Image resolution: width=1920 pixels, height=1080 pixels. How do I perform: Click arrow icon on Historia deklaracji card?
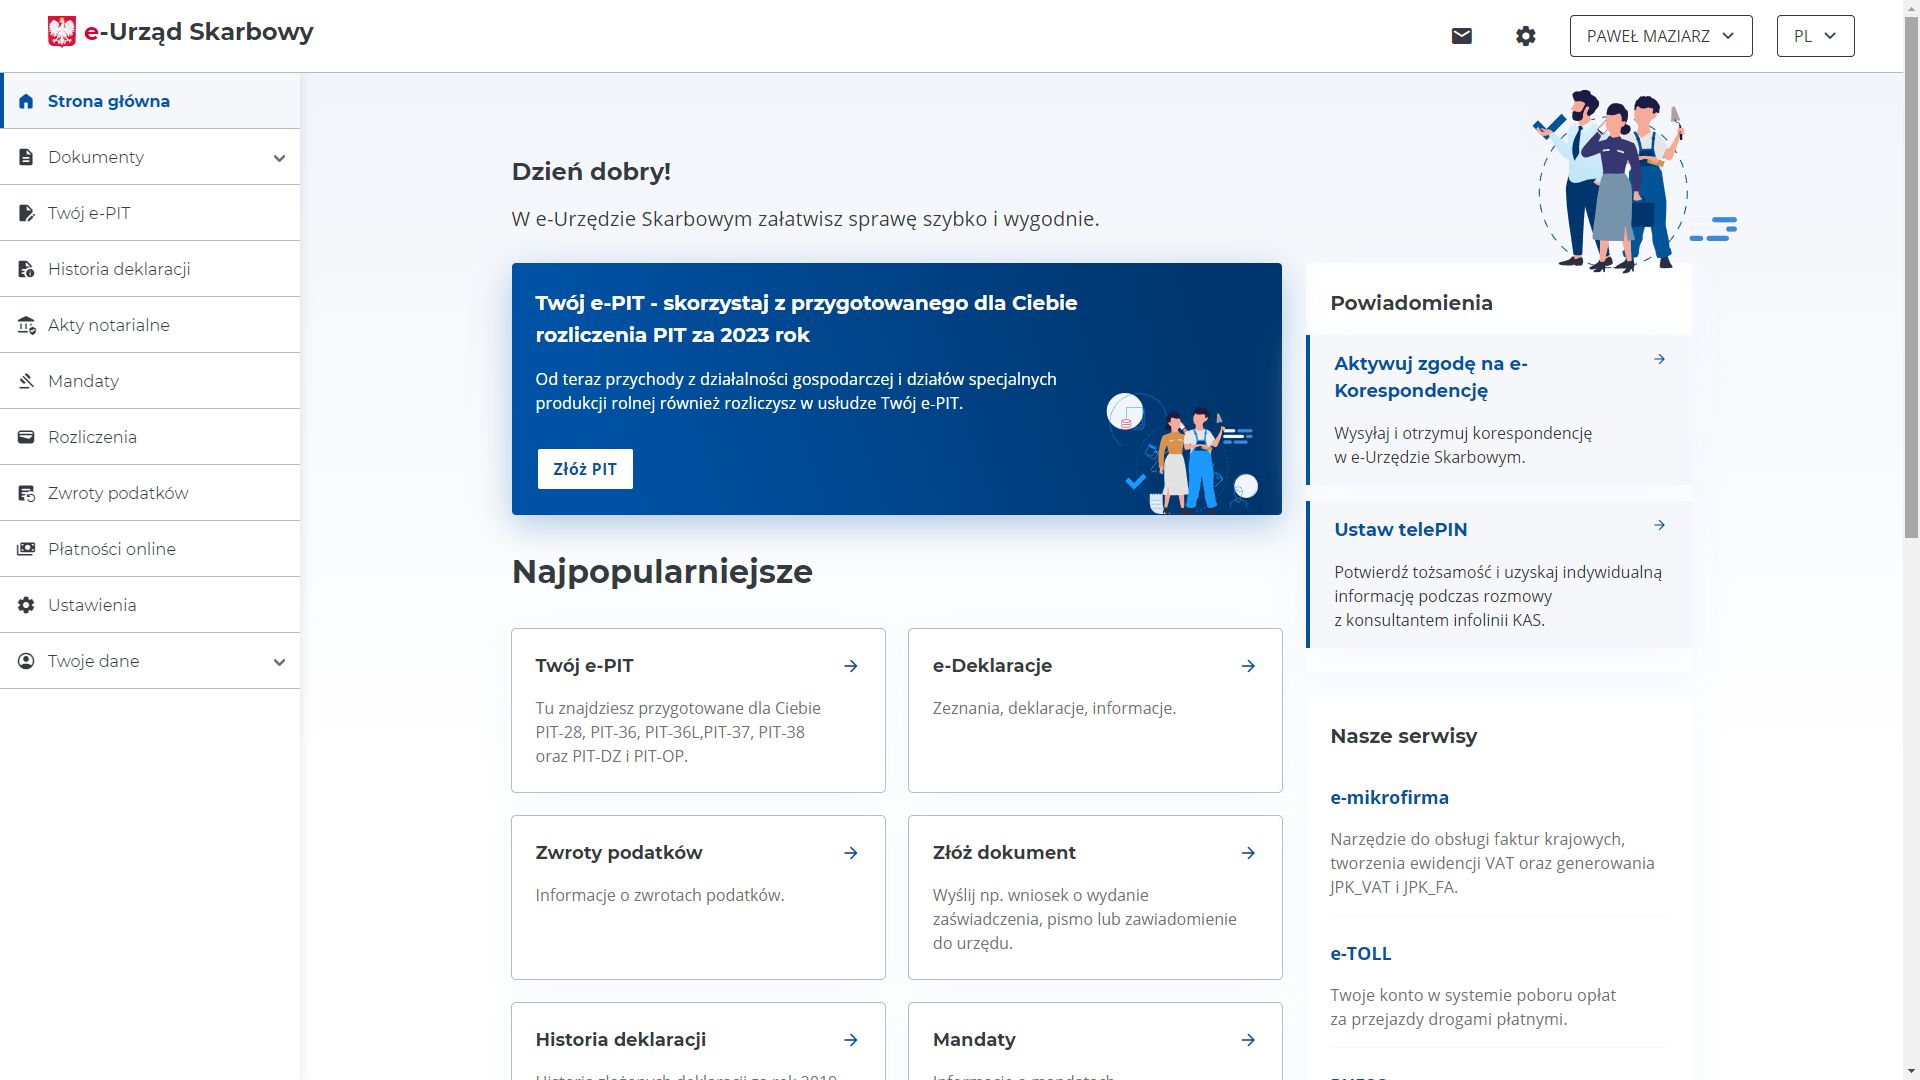pos(851,1040)
